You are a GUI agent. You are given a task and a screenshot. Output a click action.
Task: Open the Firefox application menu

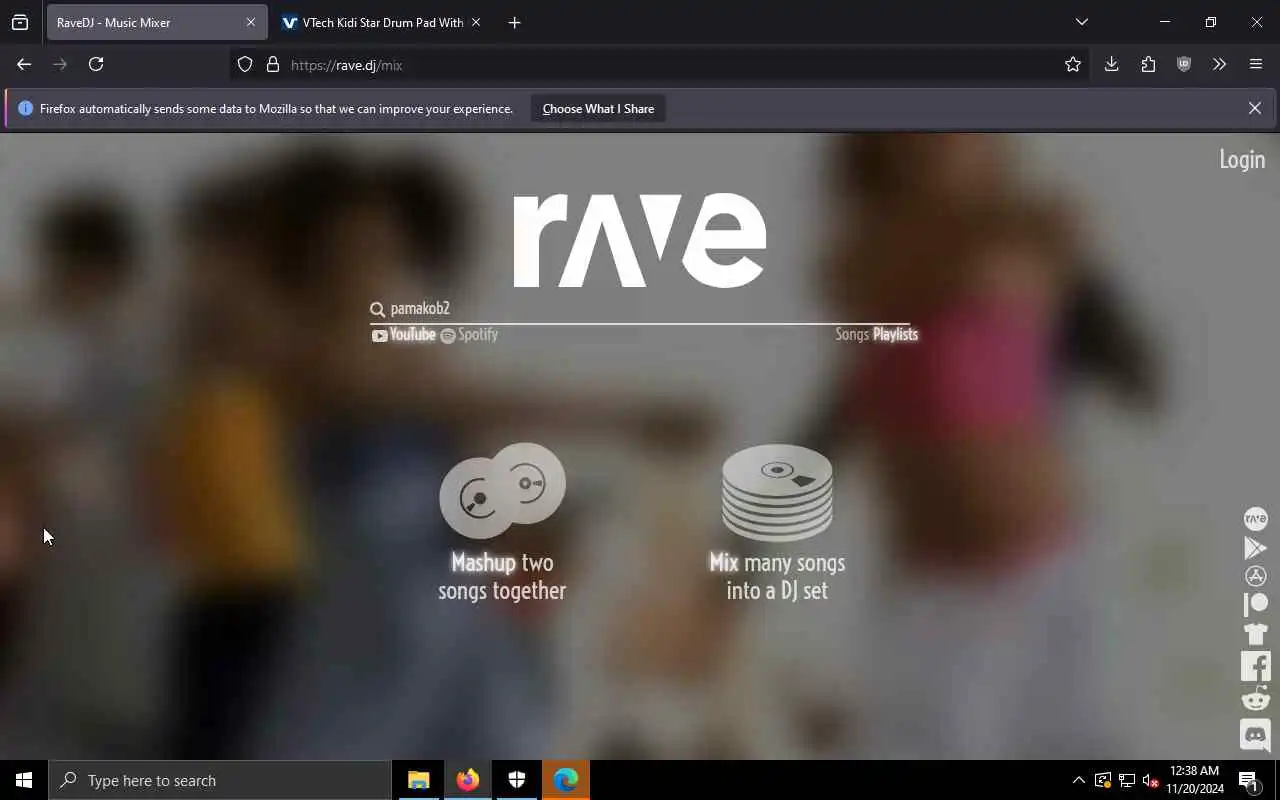(x=1256, y=64)
